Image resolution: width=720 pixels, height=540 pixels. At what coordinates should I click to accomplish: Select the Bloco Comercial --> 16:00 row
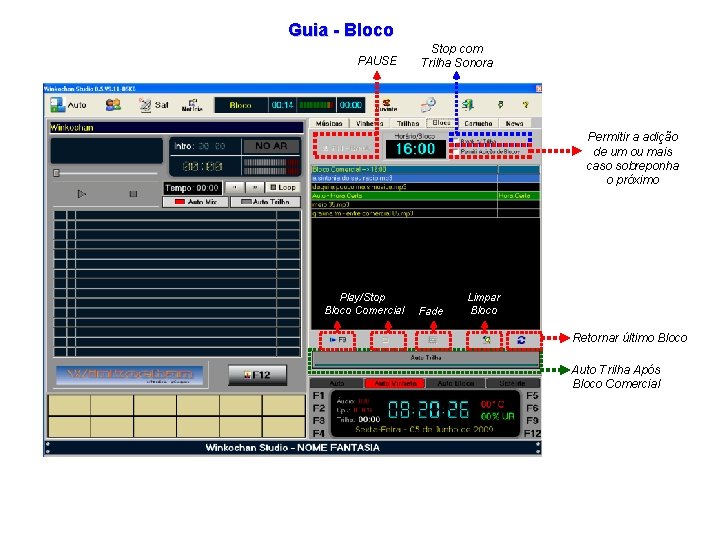pyautogui.click(x=425, y=169)
